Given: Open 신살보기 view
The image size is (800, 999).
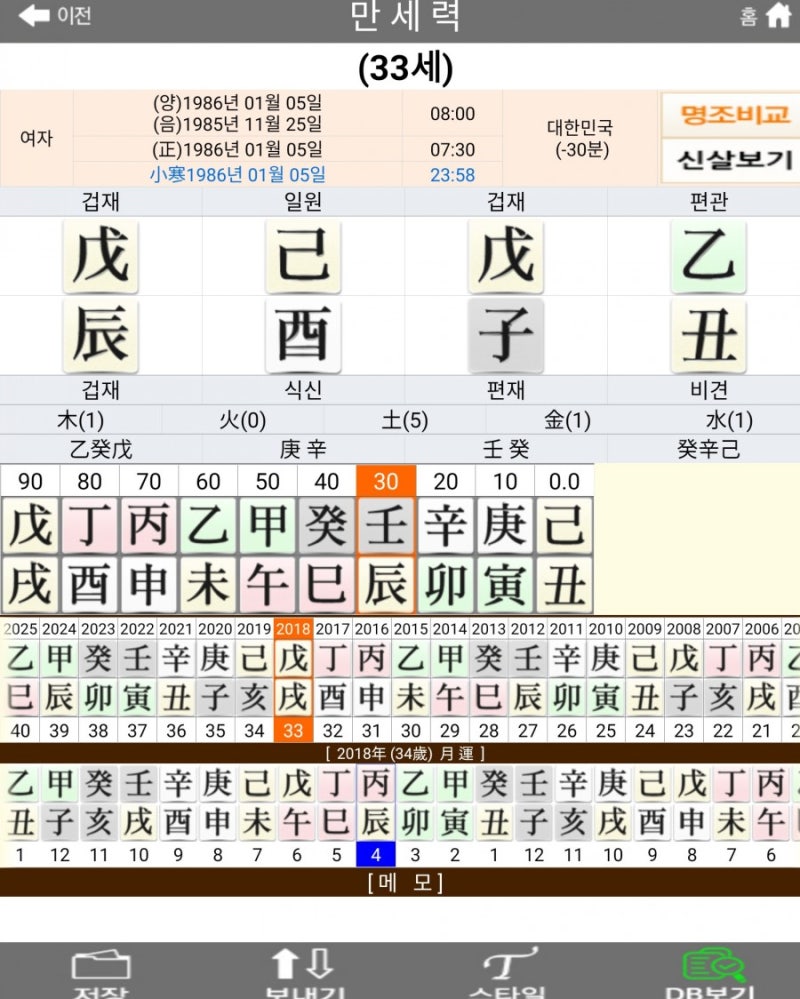Looking at the screenshot, I should tap(731, 160).
